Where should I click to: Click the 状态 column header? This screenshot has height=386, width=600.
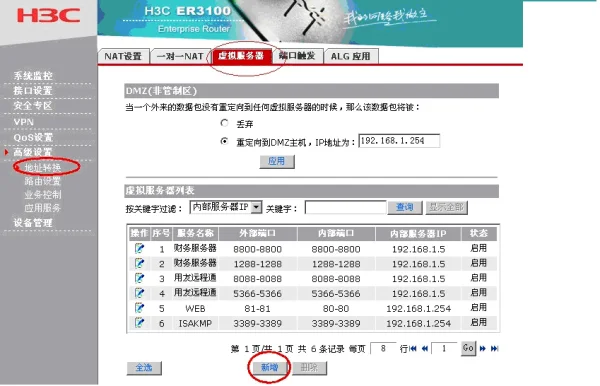[x=479, y=233]
